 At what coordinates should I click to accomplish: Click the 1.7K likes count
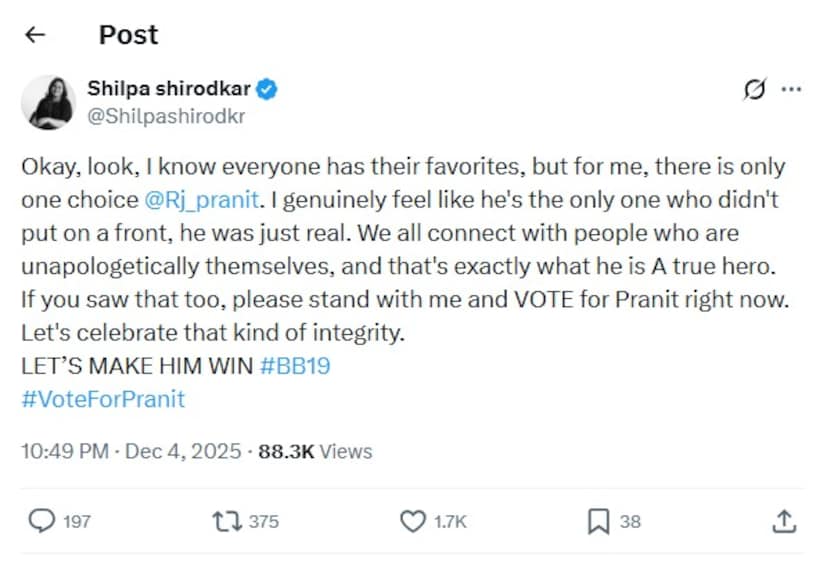point(450,521)
